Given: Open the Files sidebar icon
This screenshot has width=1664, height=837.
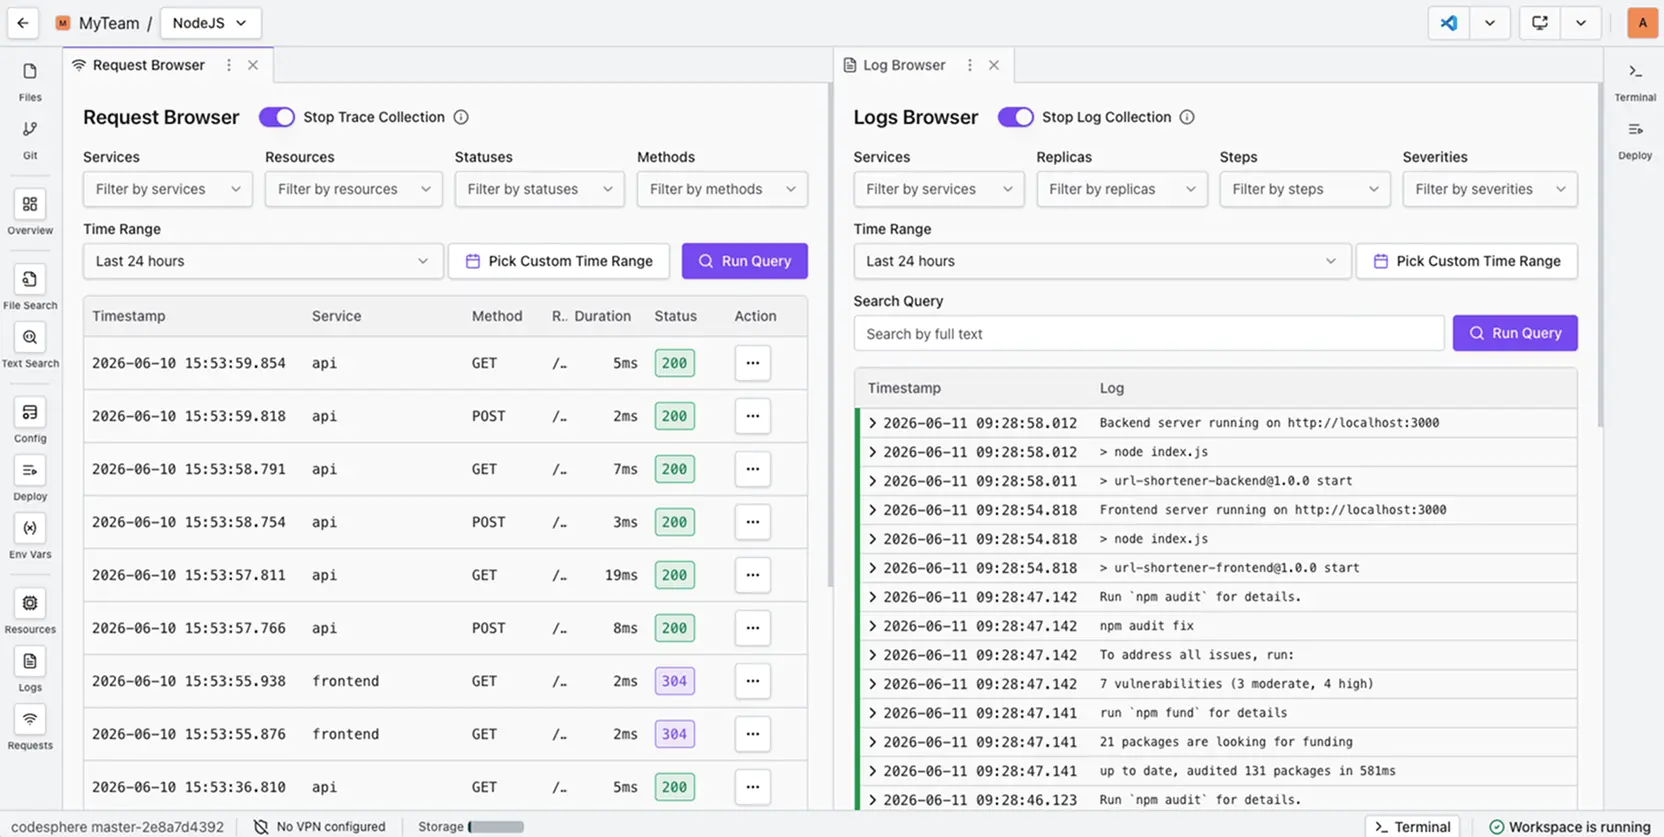Looking at the screenshot, I should click(30, 81).
